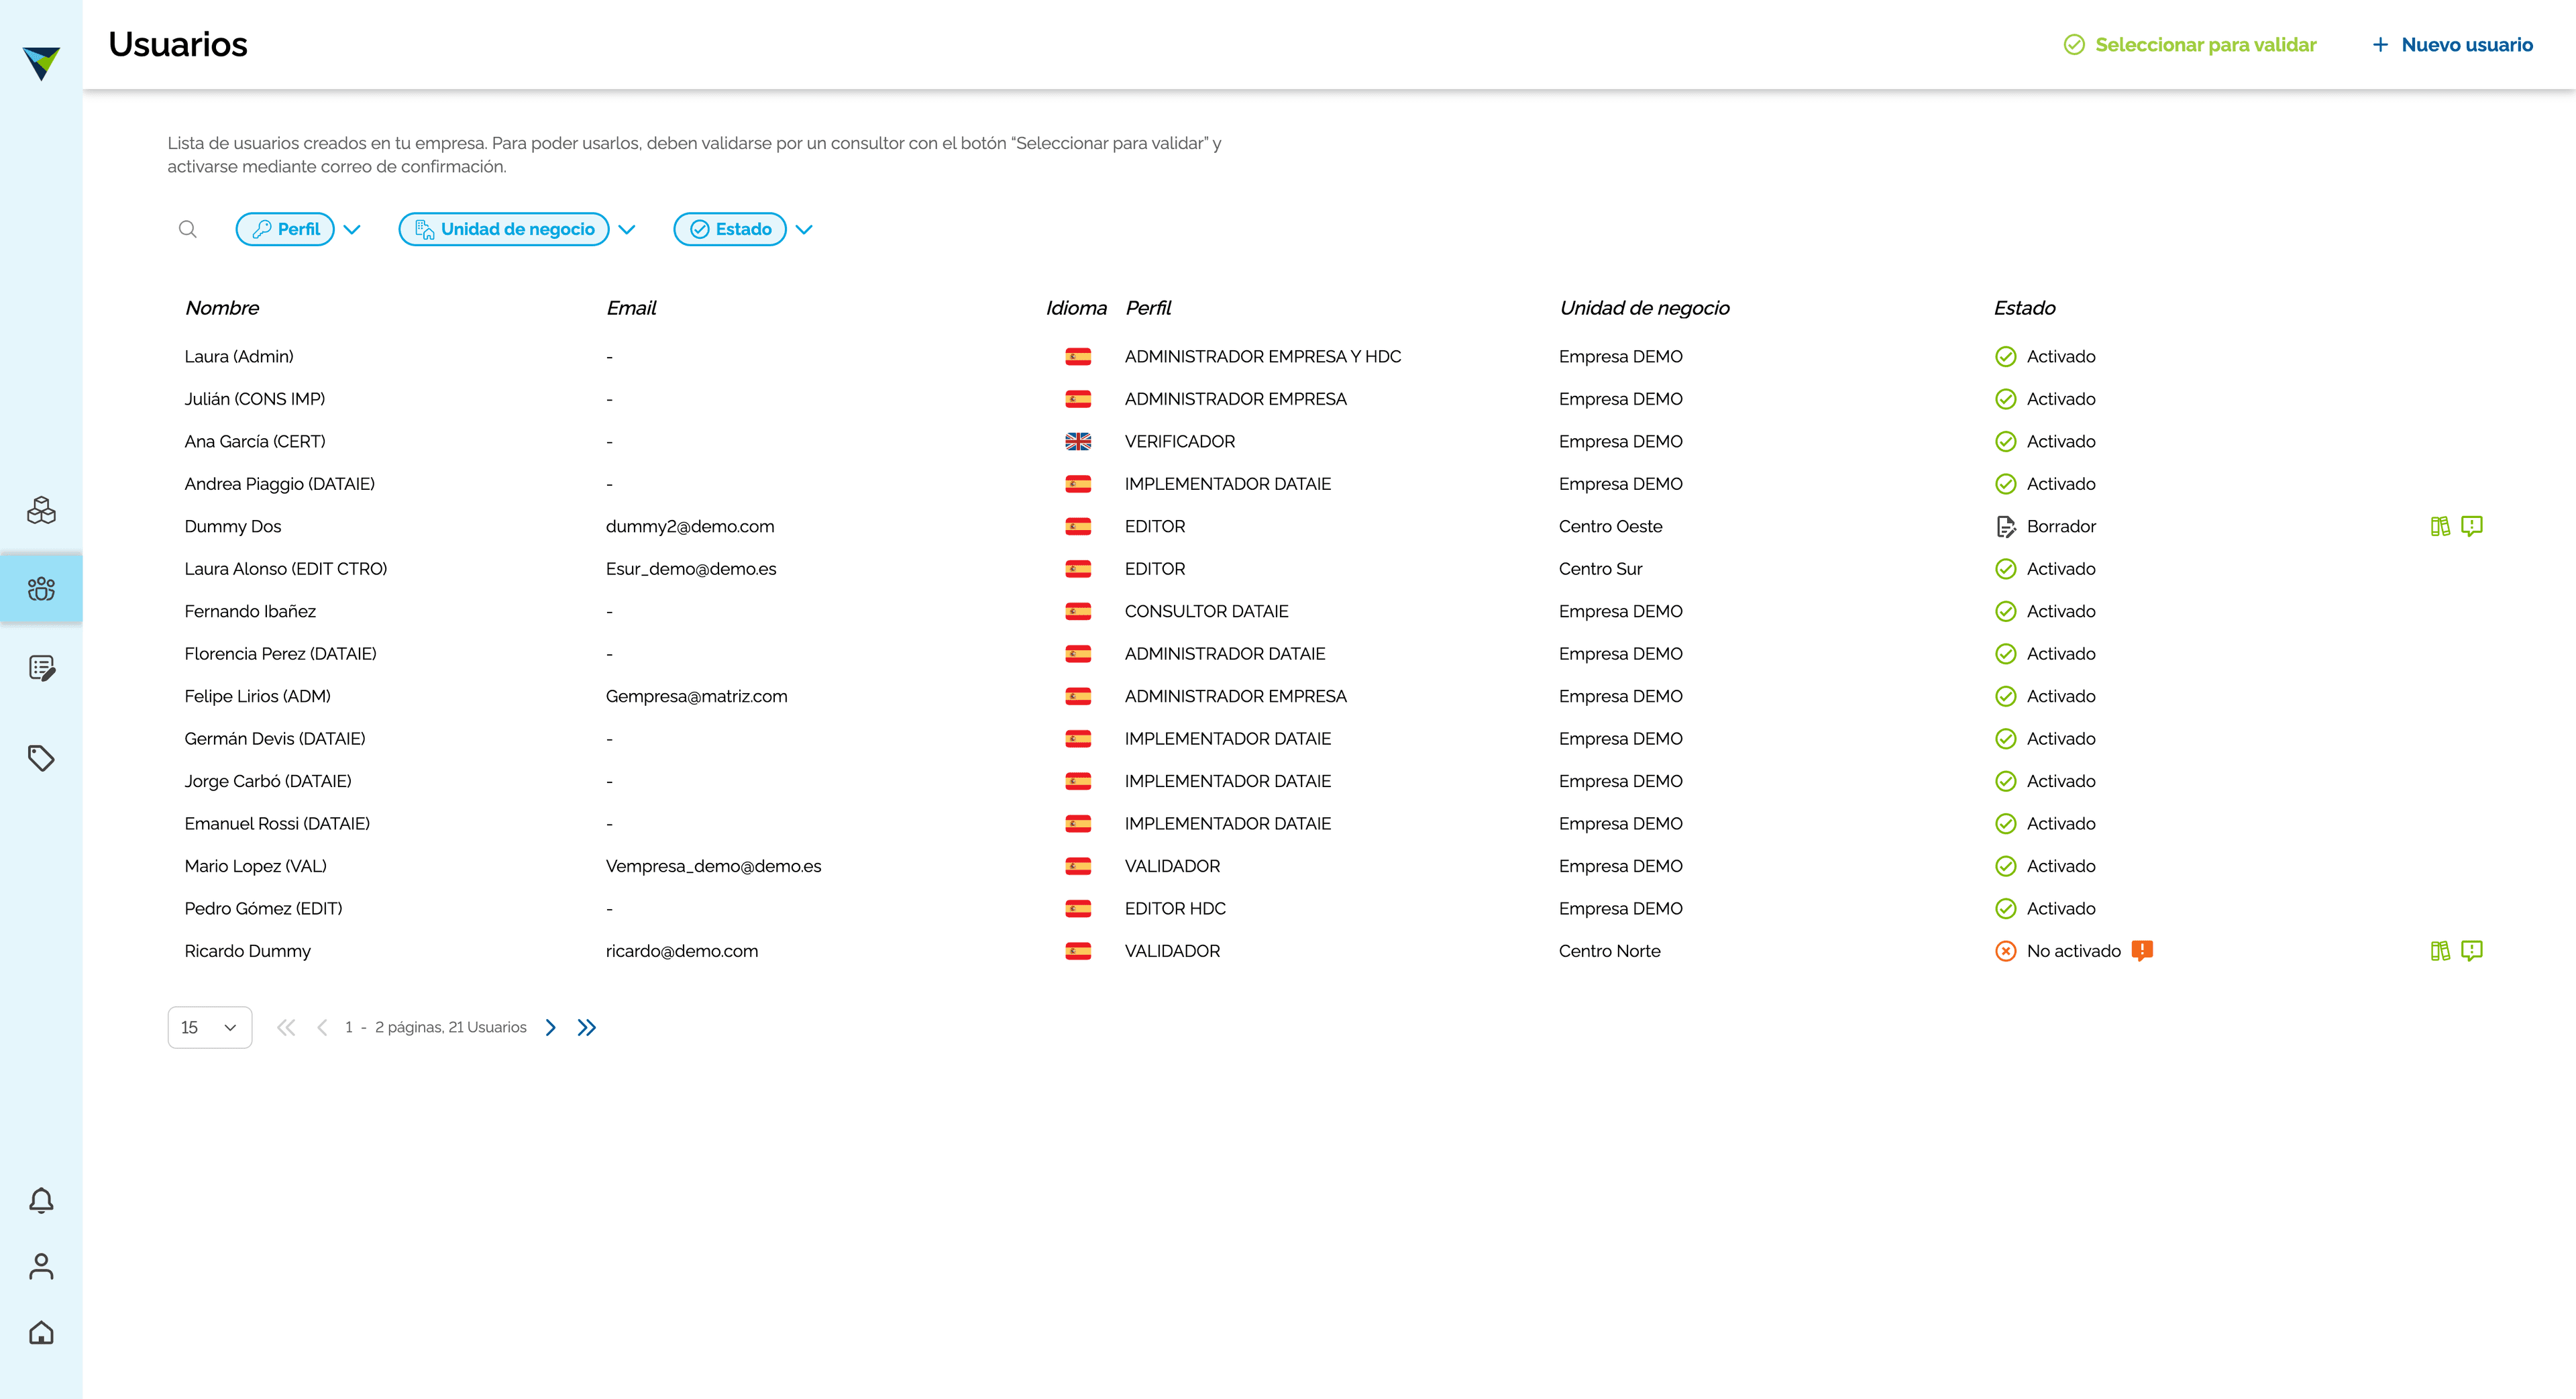Image resolution: width=2576 pixels, height=1399 pixels.
Task: Click email dummy2@demo.com
Action: click(x=690, y=526)
